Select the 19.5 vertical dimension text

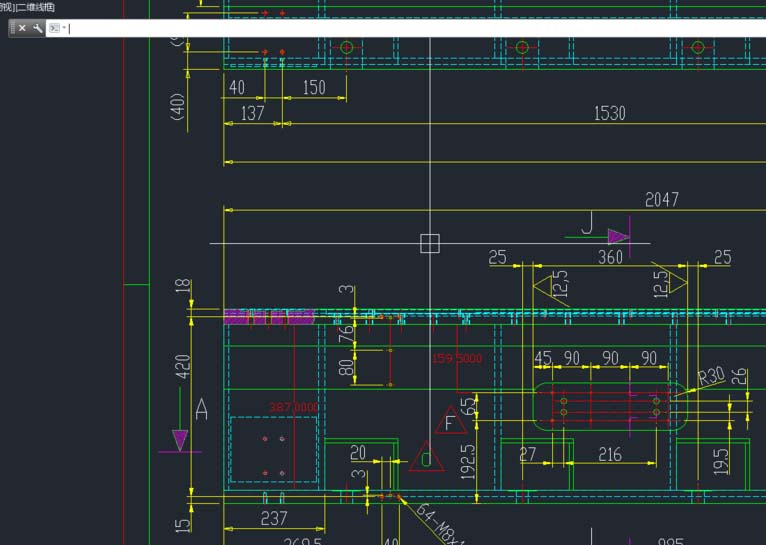pos(721,461)
